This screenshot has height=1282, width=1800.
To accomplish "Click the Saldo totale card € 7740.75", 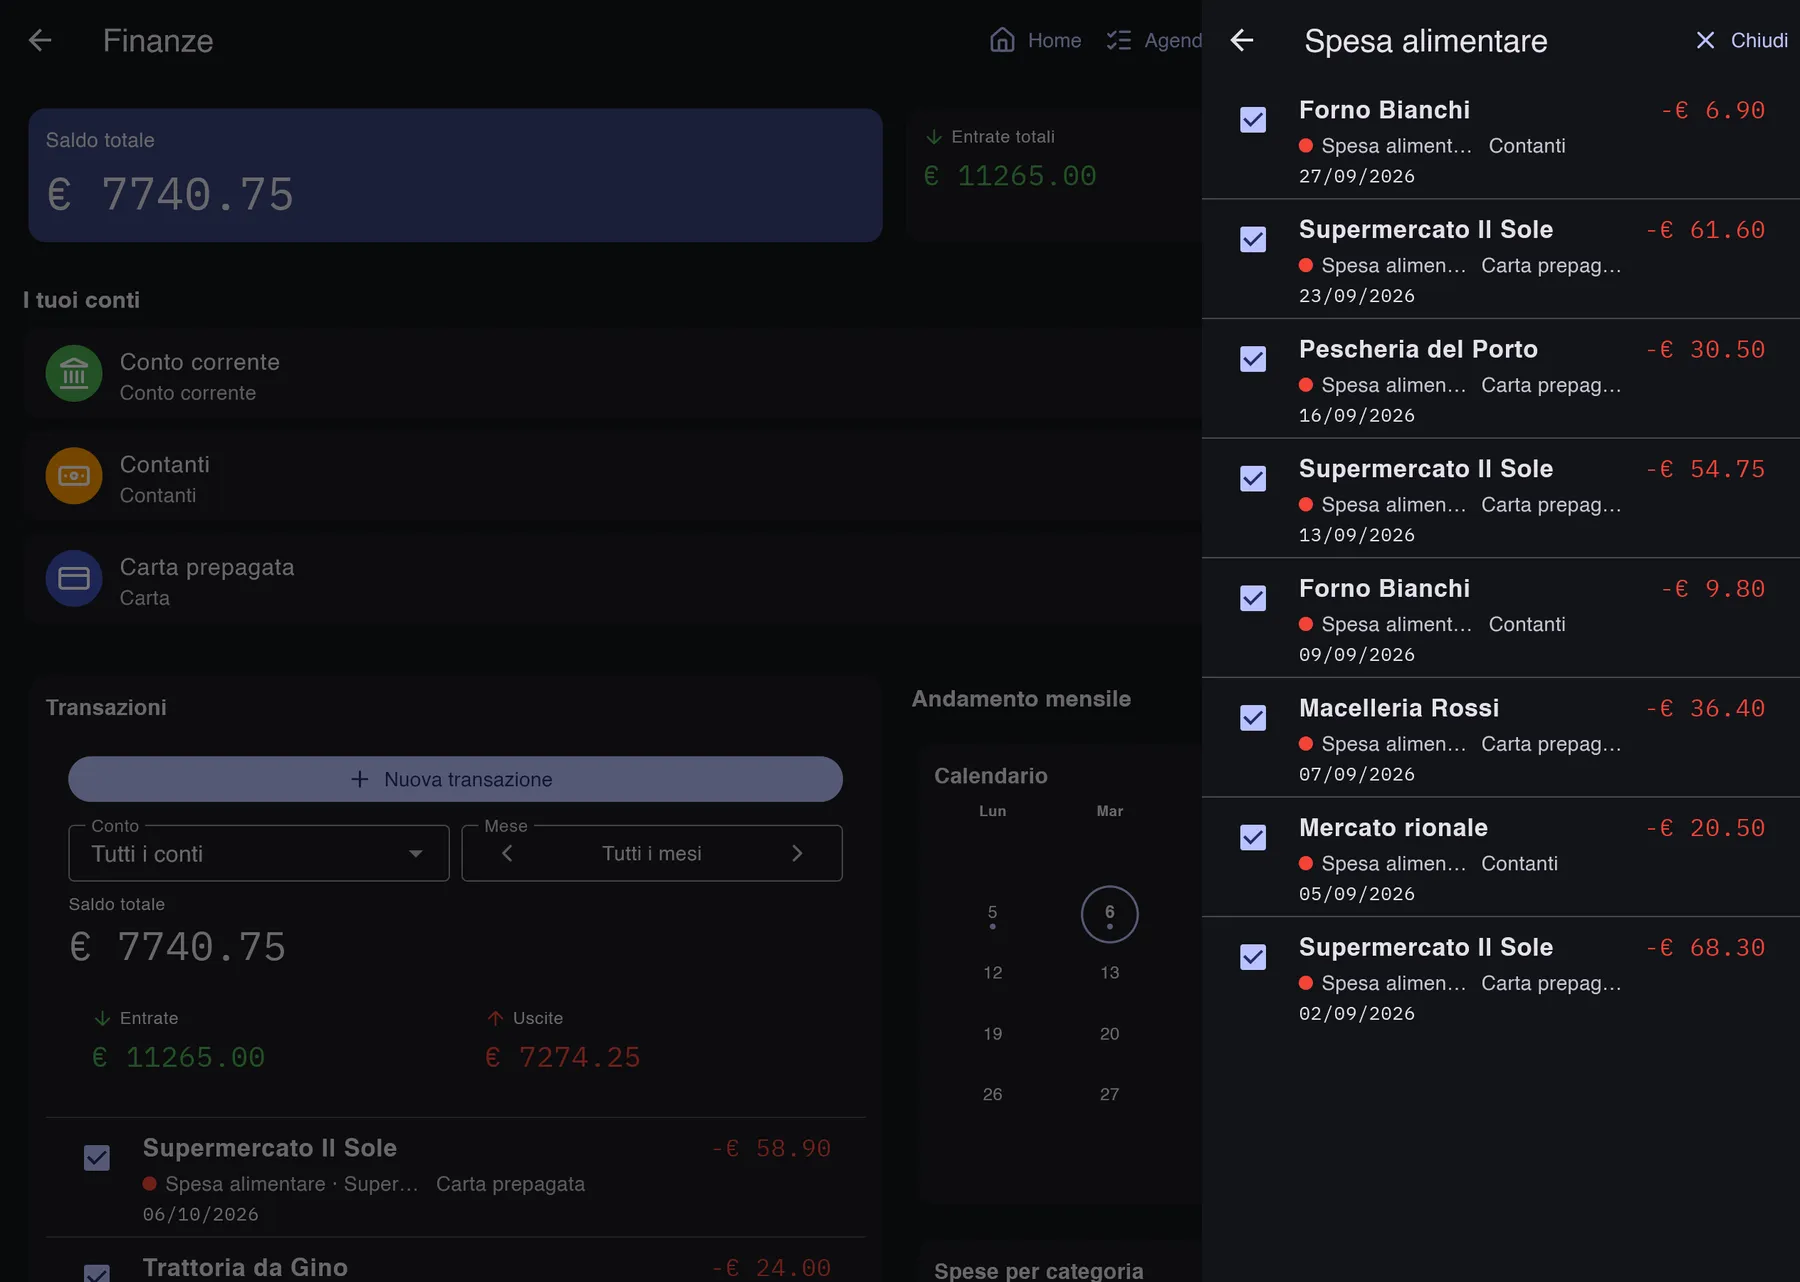I will tap(455, 175).
